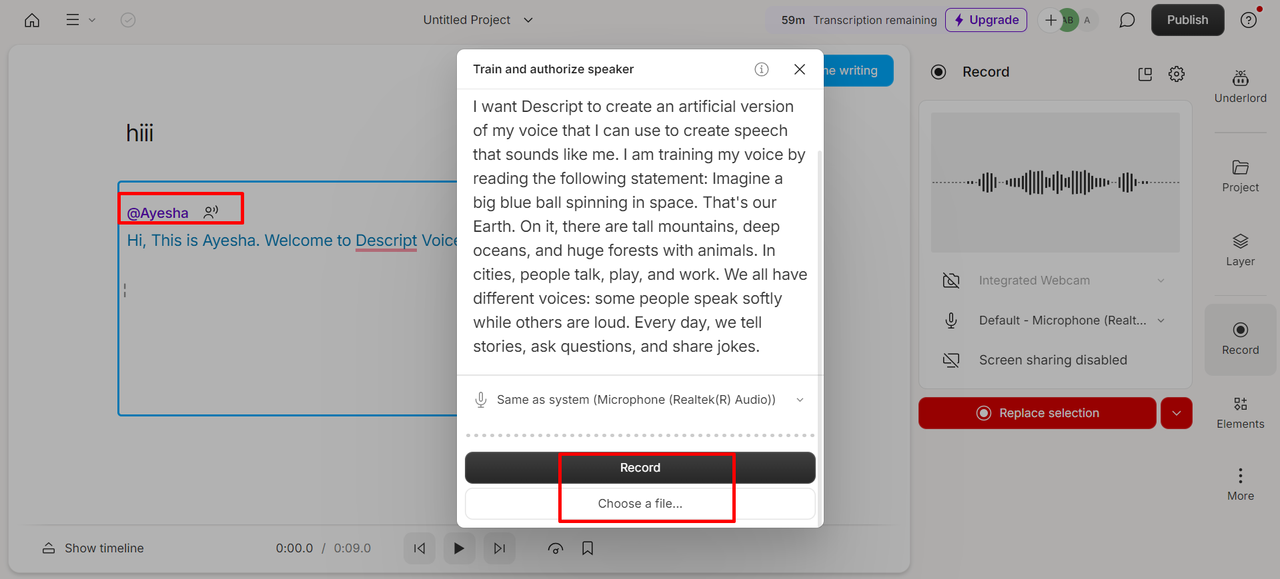Open the Layer sidebar panel
Viewport: 1280px width, 579px height.
tap(1240, 250)
